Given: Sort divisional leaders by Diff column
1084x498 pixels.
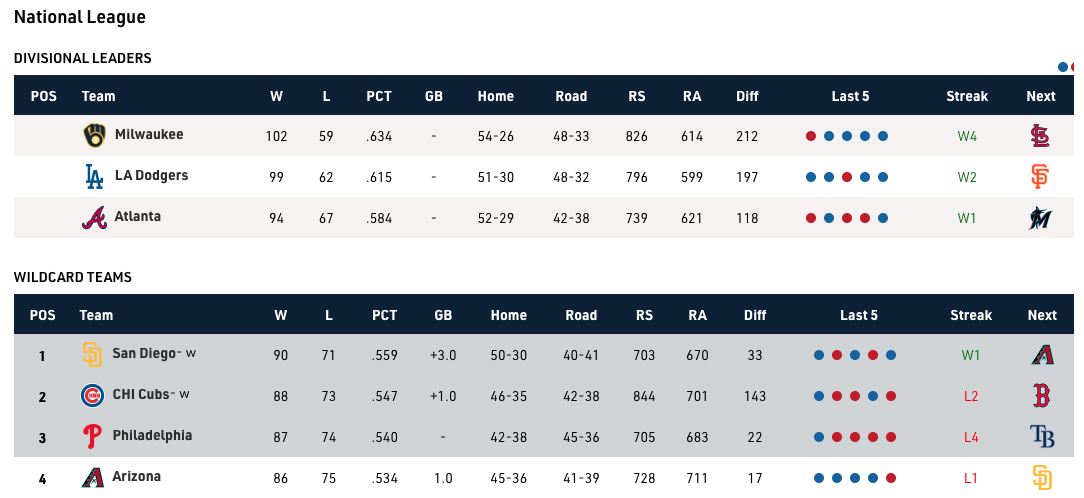Looking at the screenshot, I should tap(747, 96).
